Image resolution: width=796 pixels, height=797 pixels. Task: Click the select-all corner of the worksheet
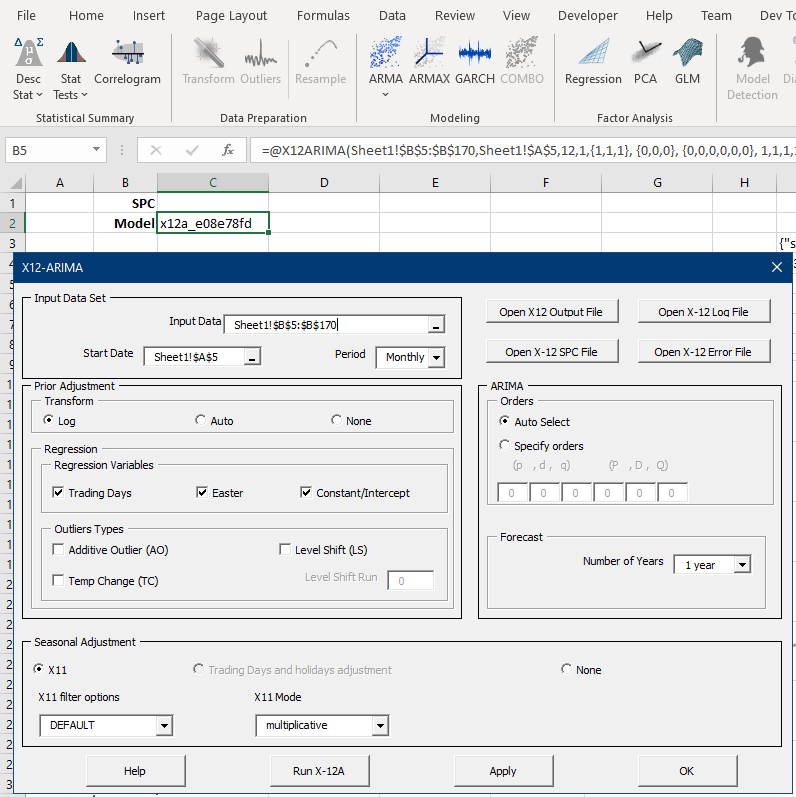[15, 182]
